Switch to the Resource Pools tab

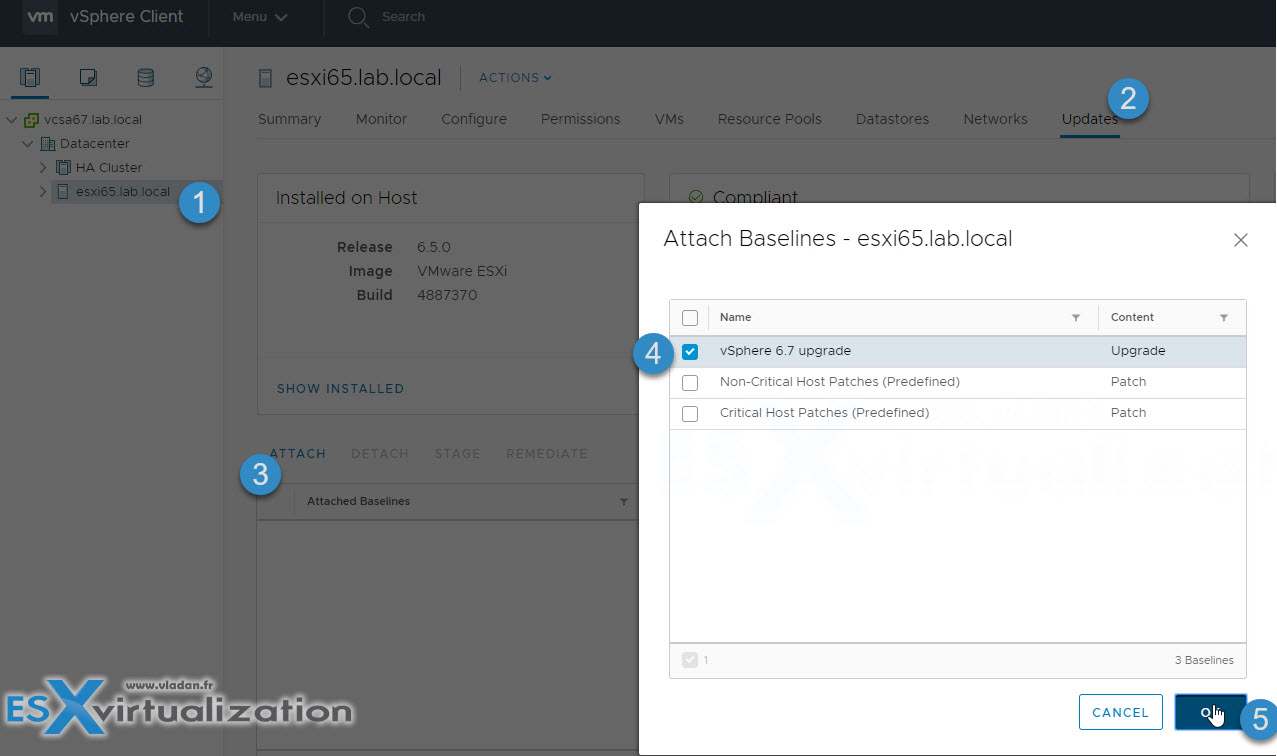769,119
